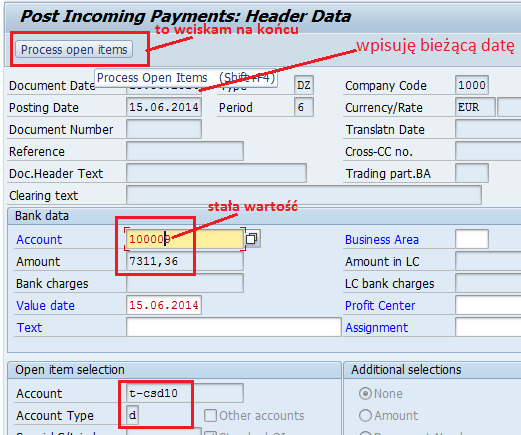Click the bank data Text field
Image resolution: width=521 pixels, height=435 pixels.
234,327
